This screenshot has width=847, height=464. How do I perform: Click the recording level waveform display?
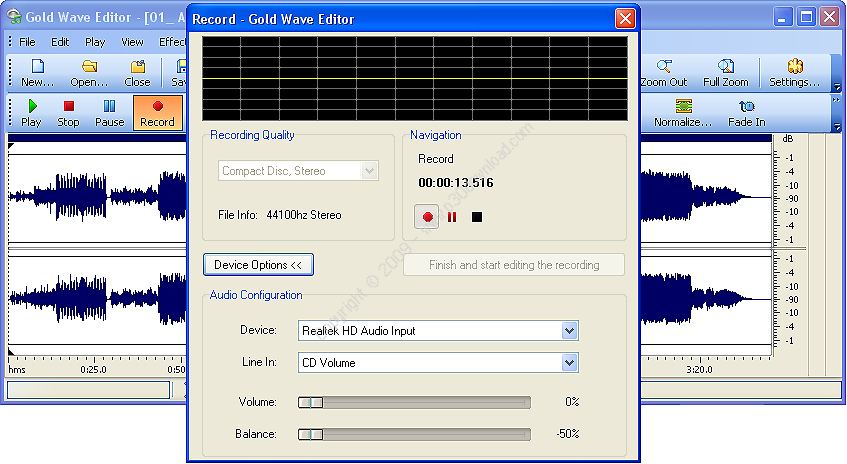click(415, 78)
